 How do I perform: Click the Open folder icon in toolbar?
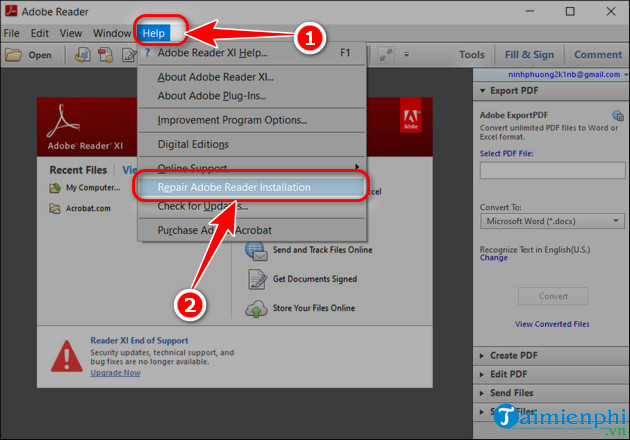[x=13, y=54]
